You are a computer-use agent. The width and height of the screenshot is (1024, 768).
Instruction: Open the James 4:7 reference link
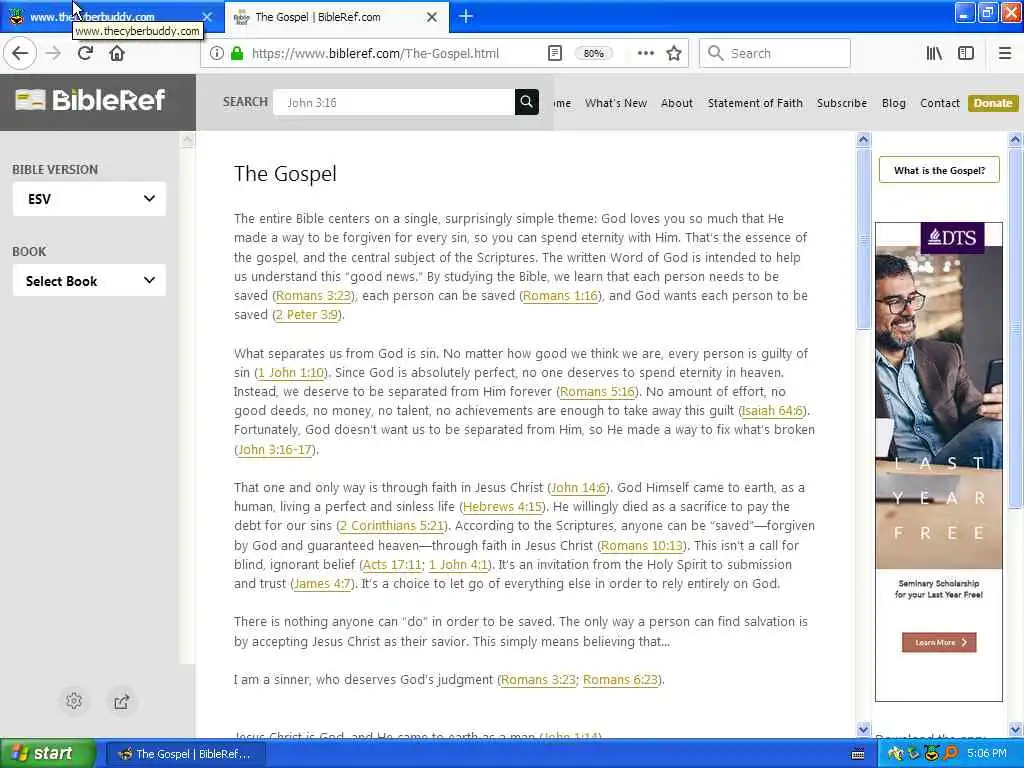(323, 583)
